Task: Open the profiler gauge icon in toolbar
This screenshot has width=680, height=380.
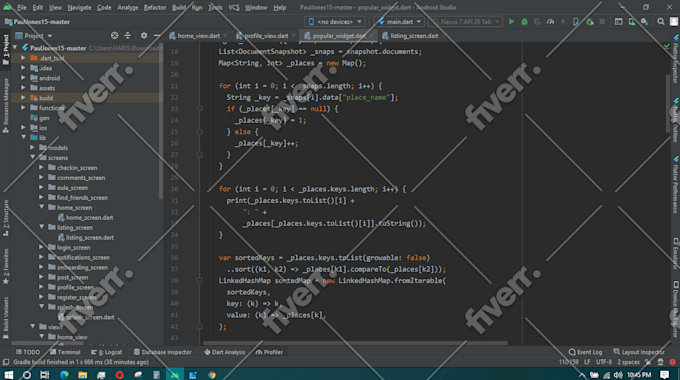Action: [x=550, y=22]
